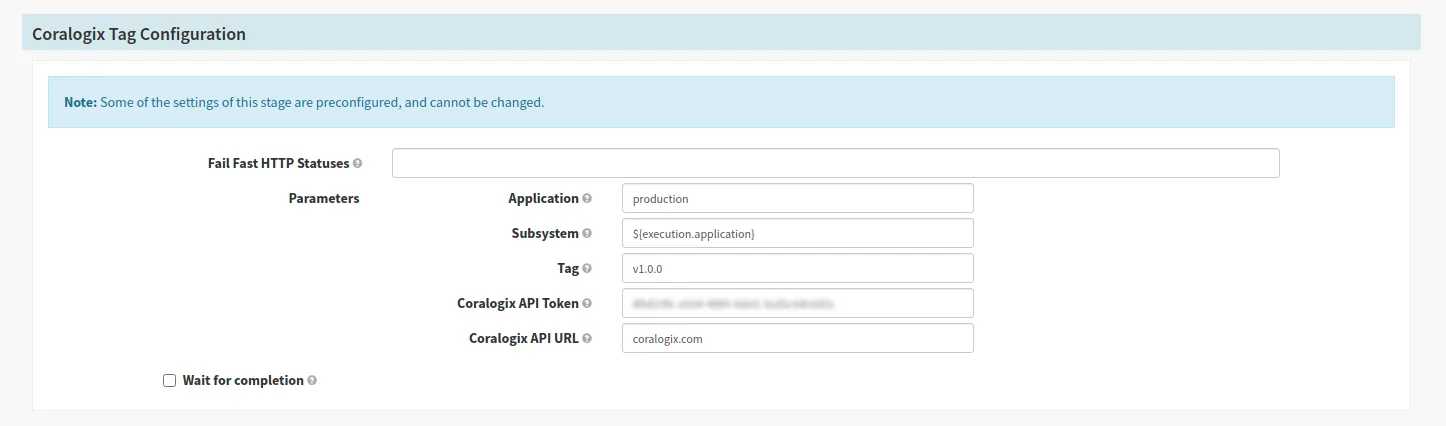Click help icon beside Wait for completion
The image size is (1446, 426).
(312, 381)
